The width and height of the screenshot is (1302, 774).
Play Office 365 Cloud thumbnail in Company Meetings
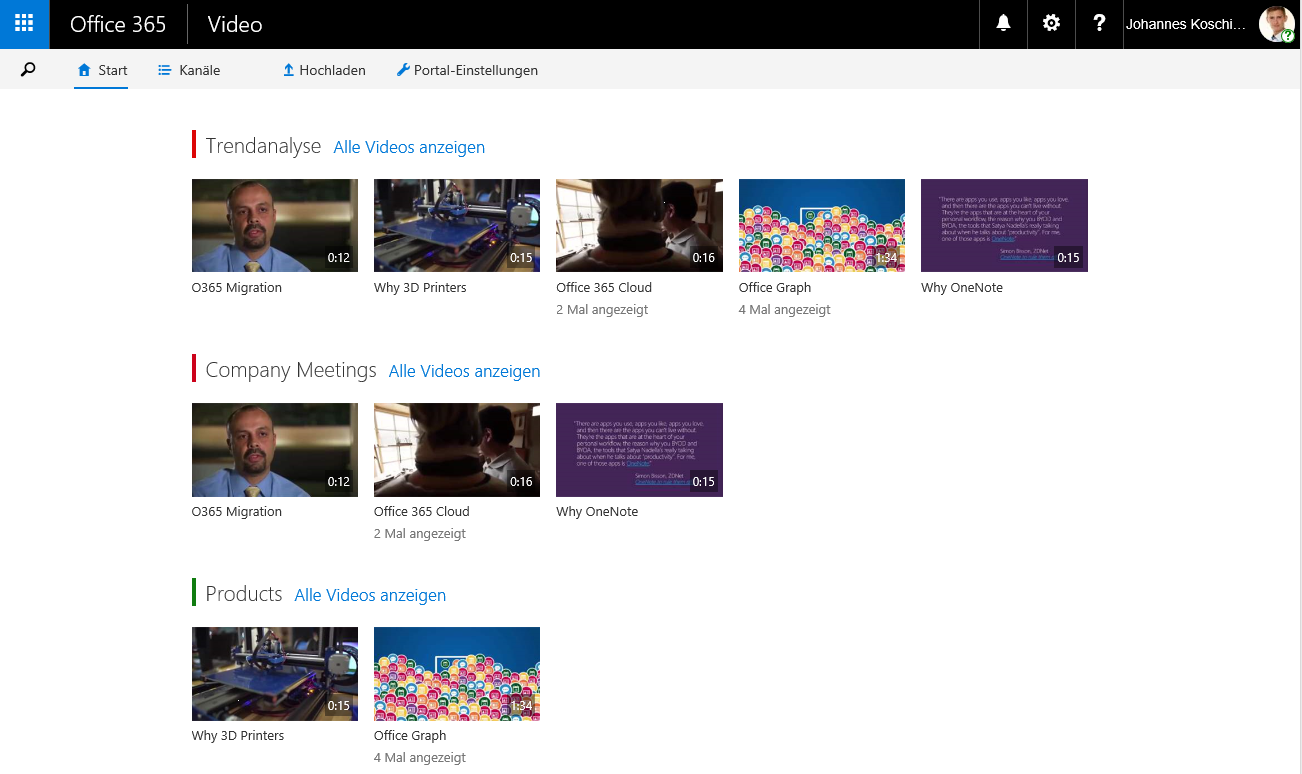[457, 449]
